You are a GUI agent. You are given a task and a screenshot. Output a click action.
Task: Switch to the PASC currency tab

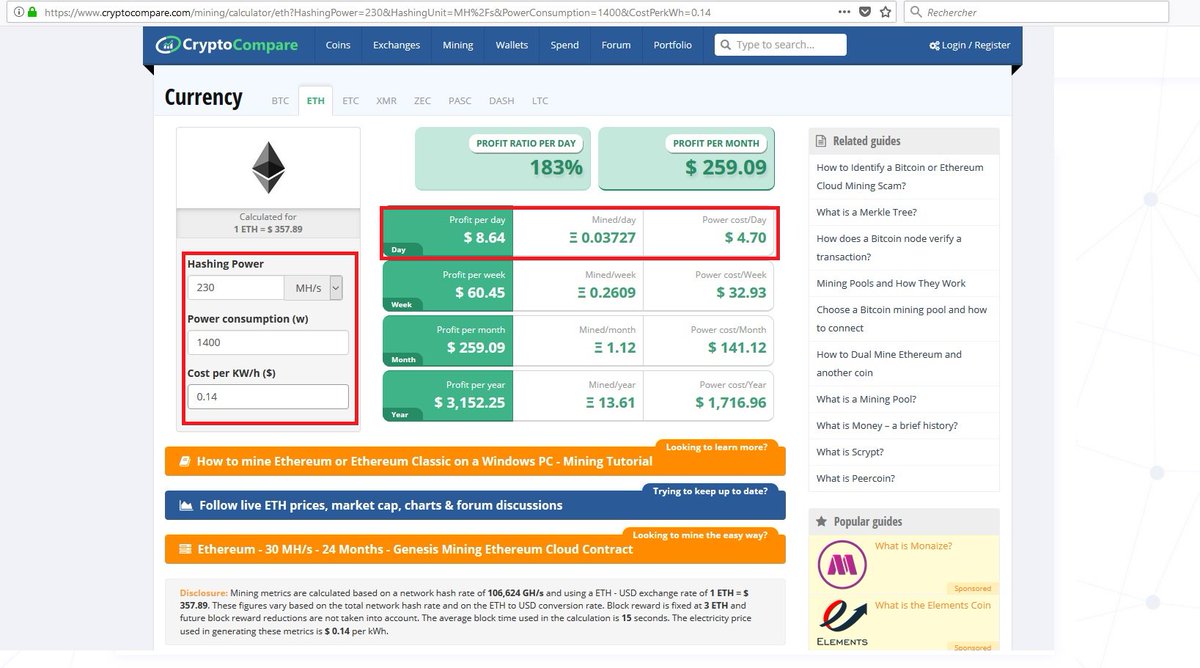(x=460, y=101)
